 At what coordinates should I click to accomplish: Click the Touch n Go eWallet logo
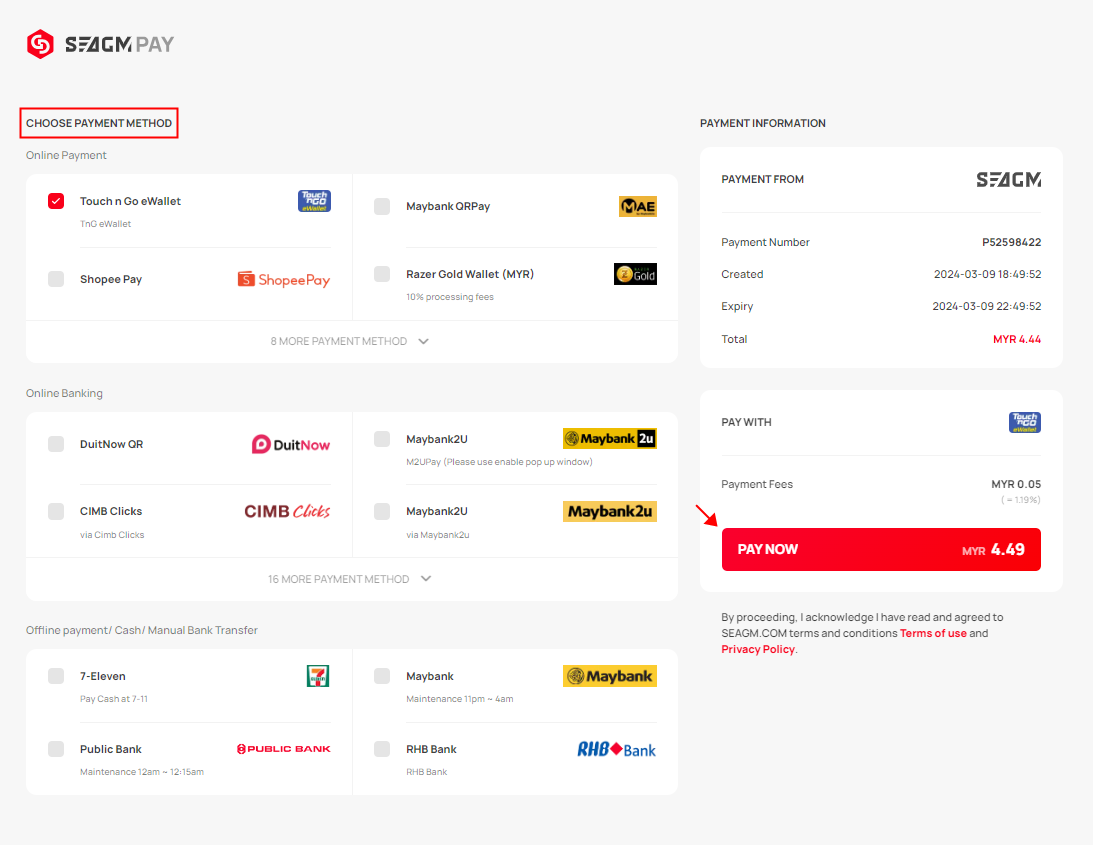click(314, 201)
